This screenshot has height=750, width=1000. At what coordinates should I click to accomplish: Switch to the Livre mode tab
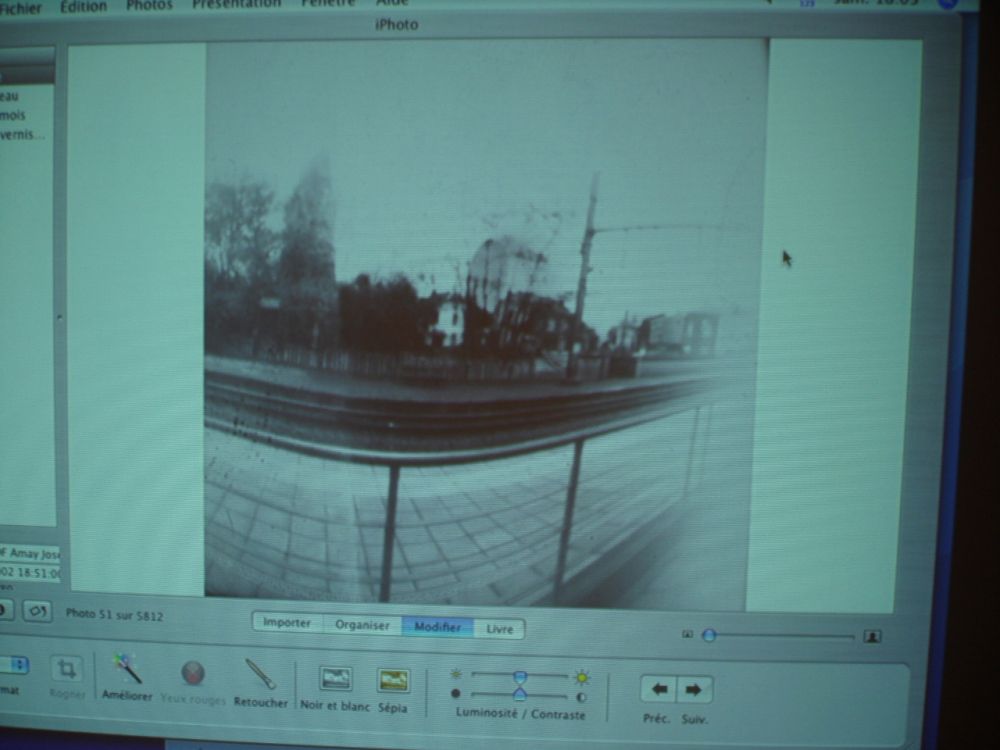coord(499,629)
